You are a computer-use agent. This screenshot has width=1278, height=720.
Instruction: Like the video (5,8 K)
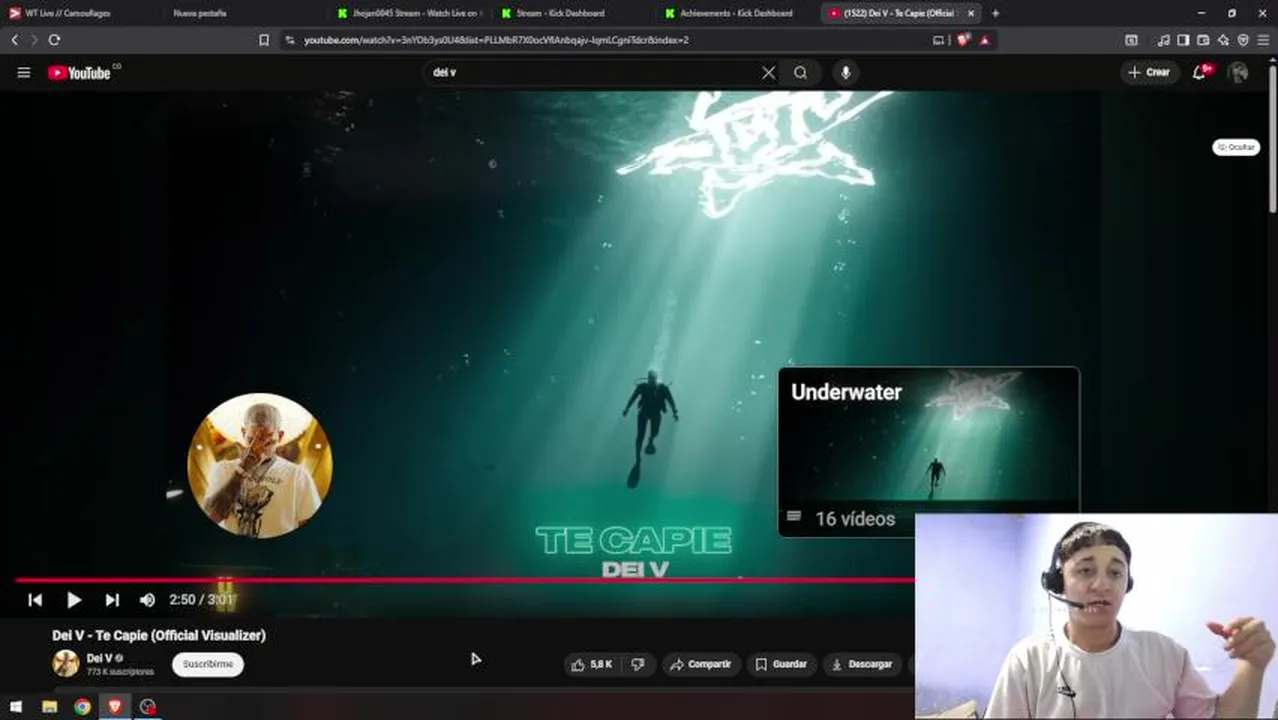click(591, 664)
